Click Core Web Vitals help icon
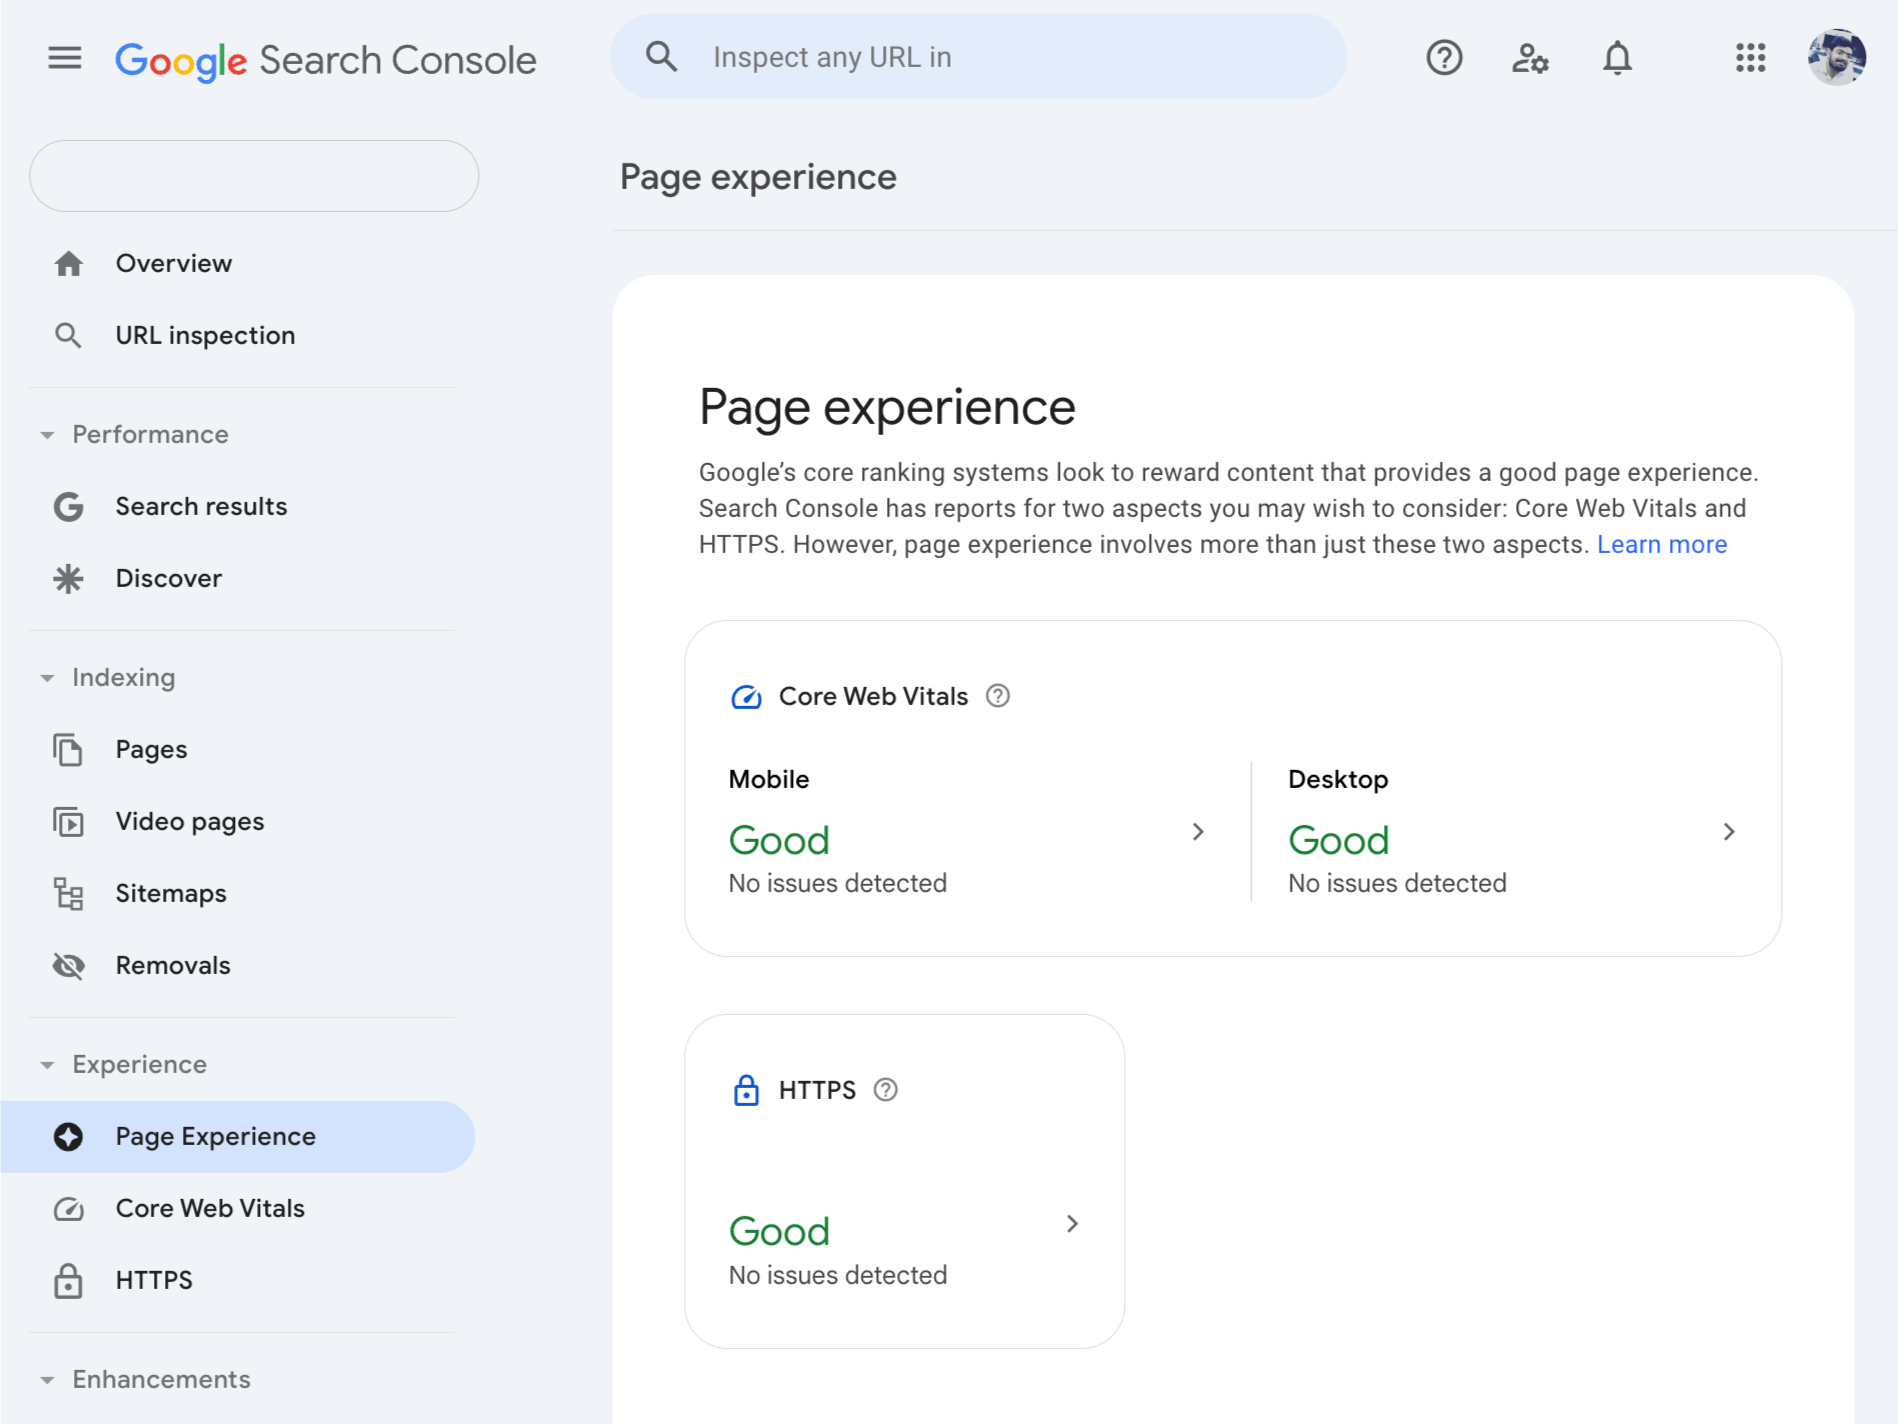Viewport: 1899px width, 1424px height. [998, 696]
